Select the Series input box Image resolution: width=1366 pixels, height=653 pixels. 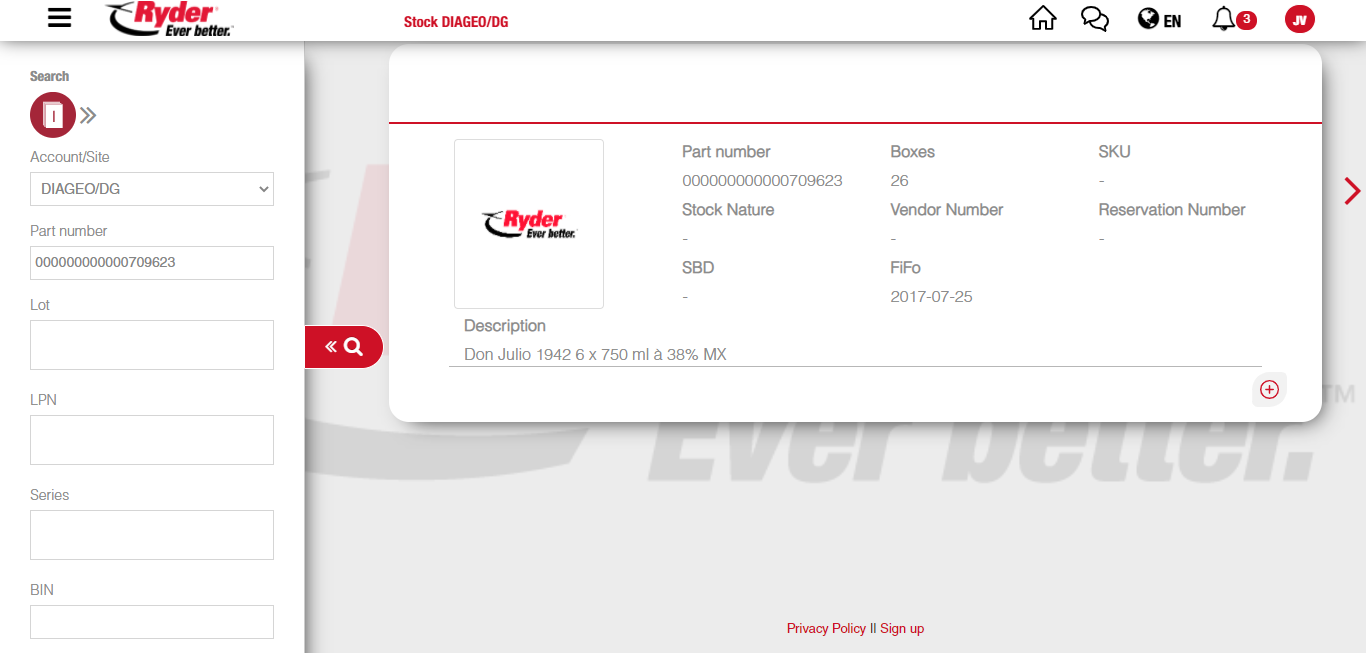[x=152, y=535]
